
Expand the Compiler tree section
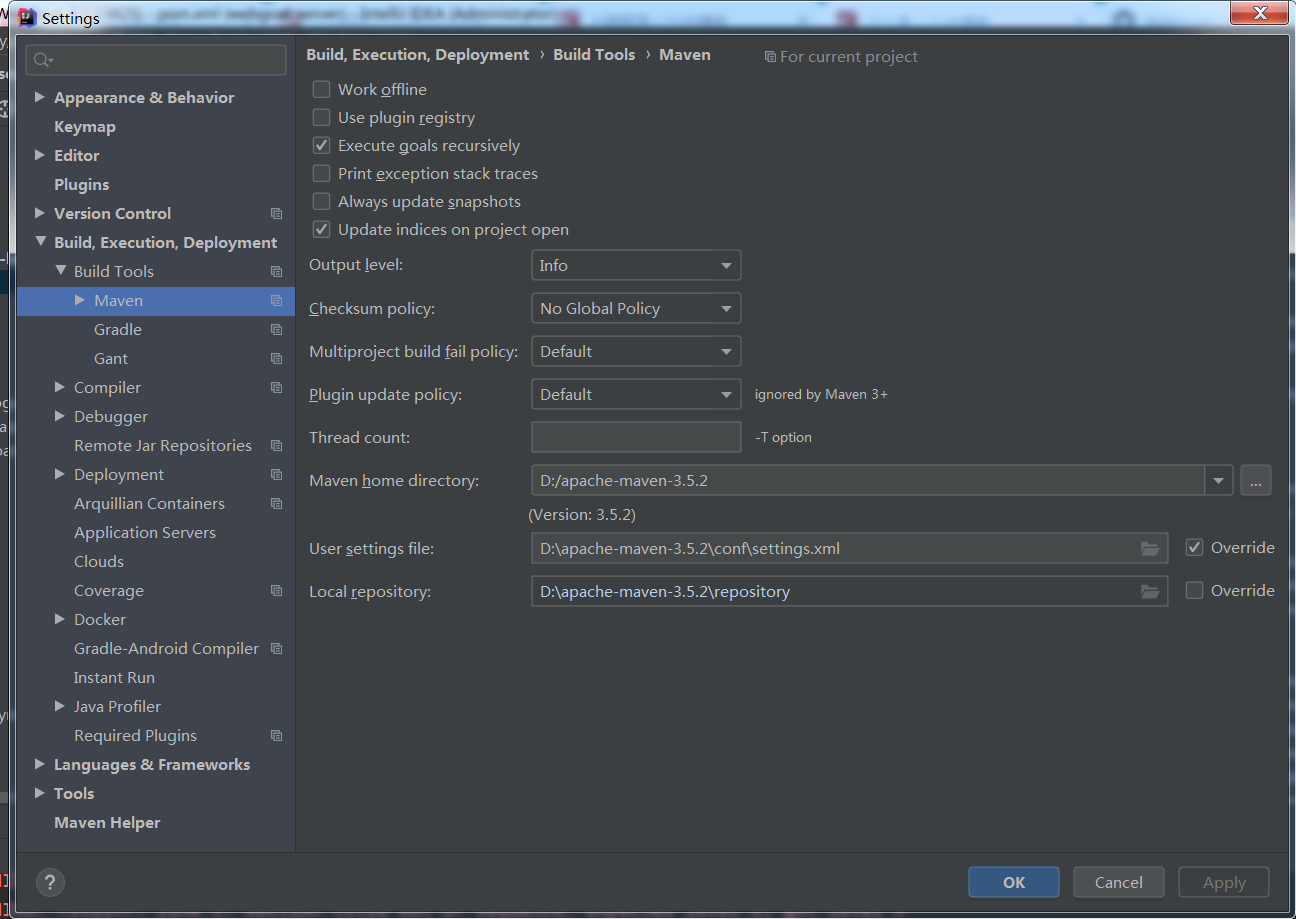pyautogui.click(x=60, y=387)
